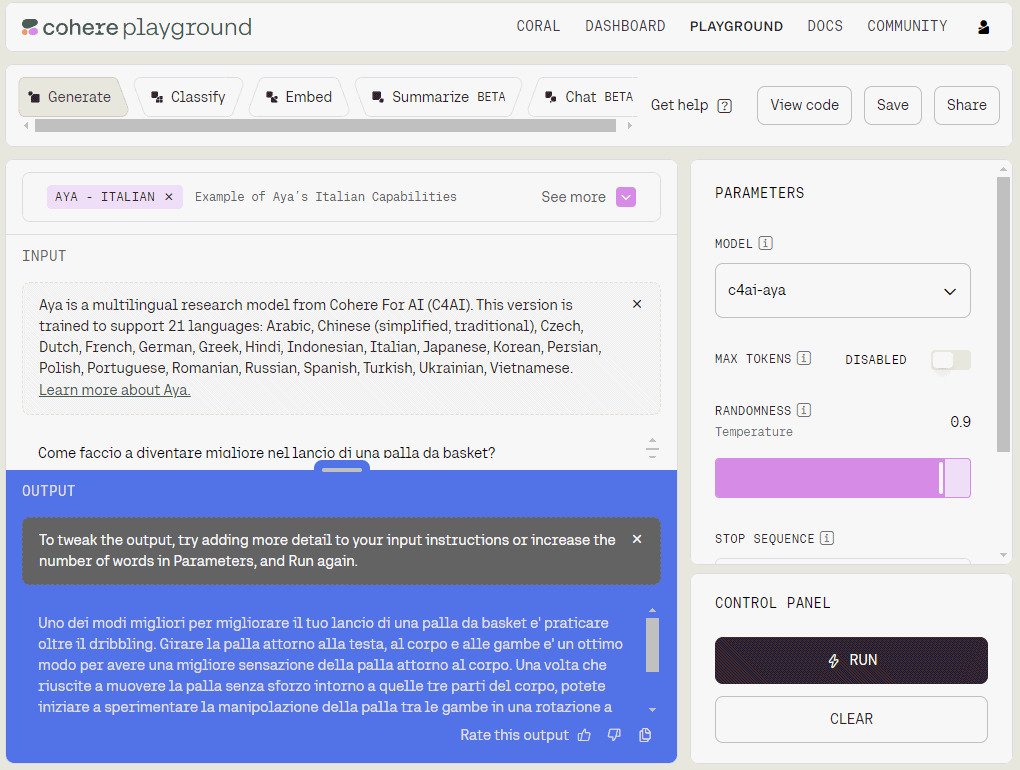Click into the Italian prompt input text

(x=267, y=453)
